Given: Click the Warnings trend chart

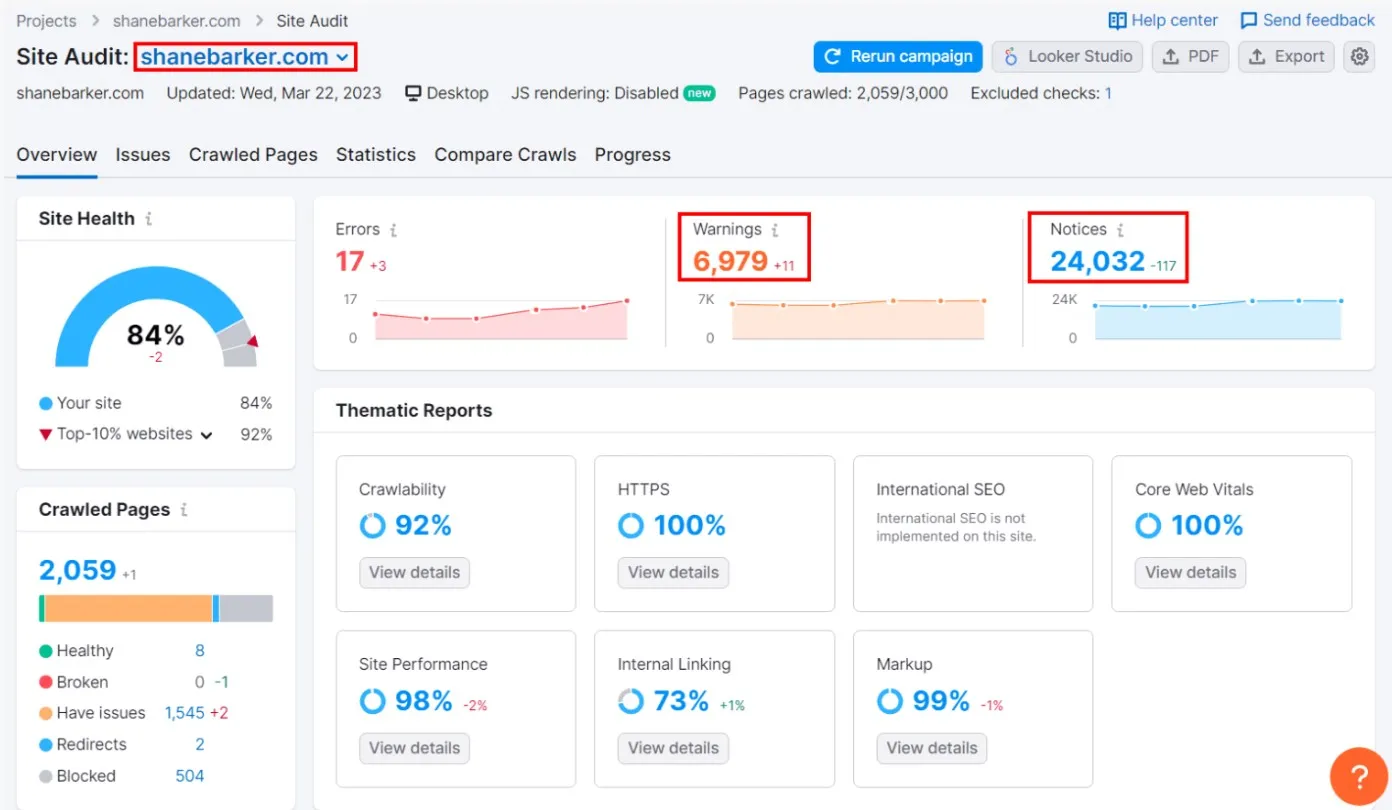Looking at the screenshot, I should [859, 320].
